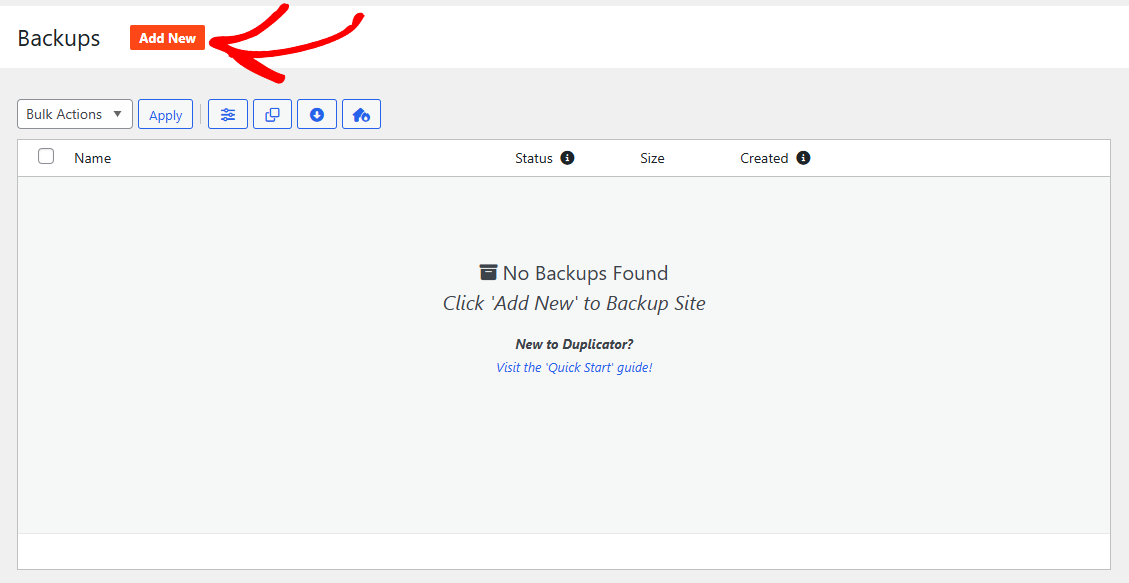Click the info icon beside Created
This screenshot has height=583, width=1129.
(803, 158)
